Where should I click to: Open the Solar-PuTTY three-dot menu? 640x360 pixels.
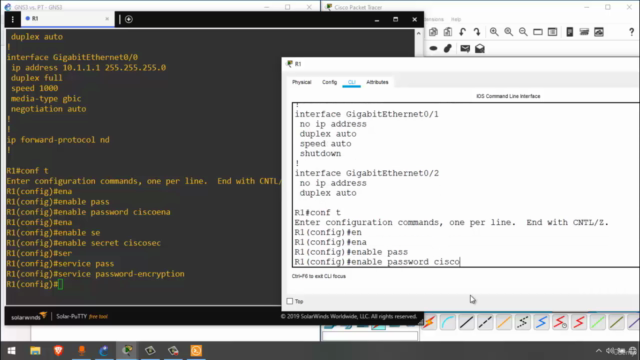pos(13,19)
